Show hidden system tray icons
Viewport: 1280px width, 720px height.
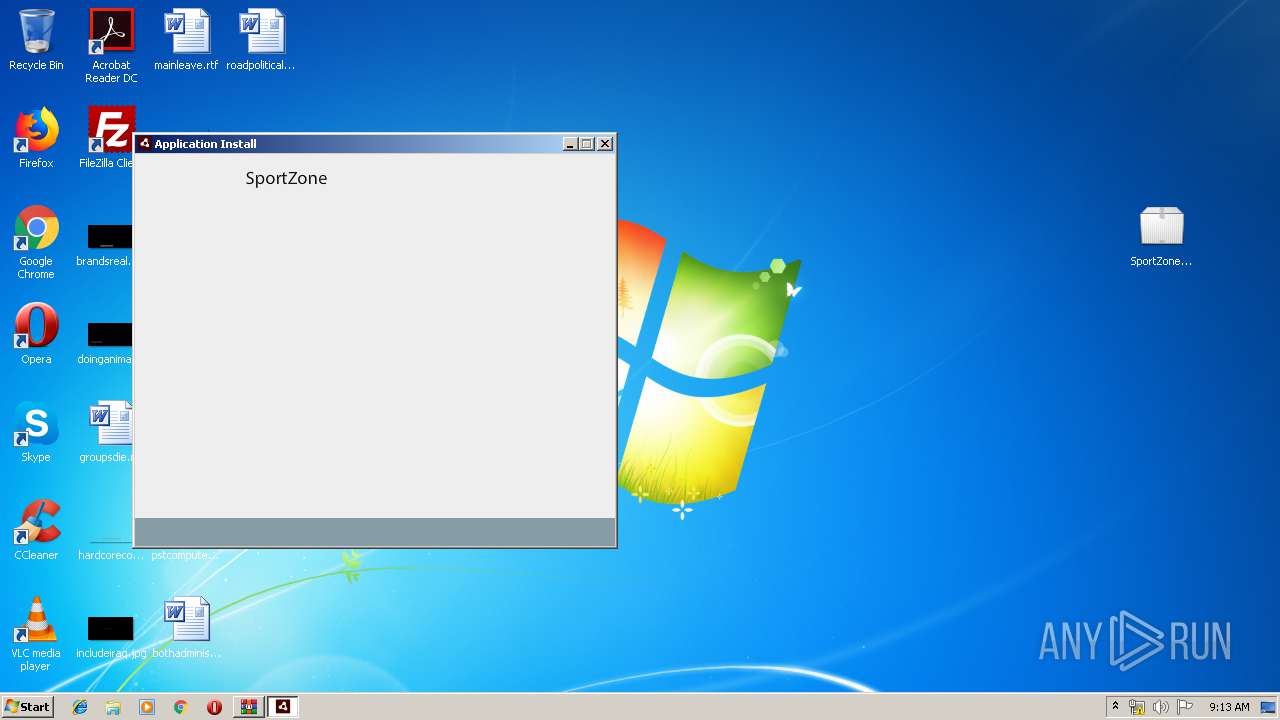[1115, 707]
